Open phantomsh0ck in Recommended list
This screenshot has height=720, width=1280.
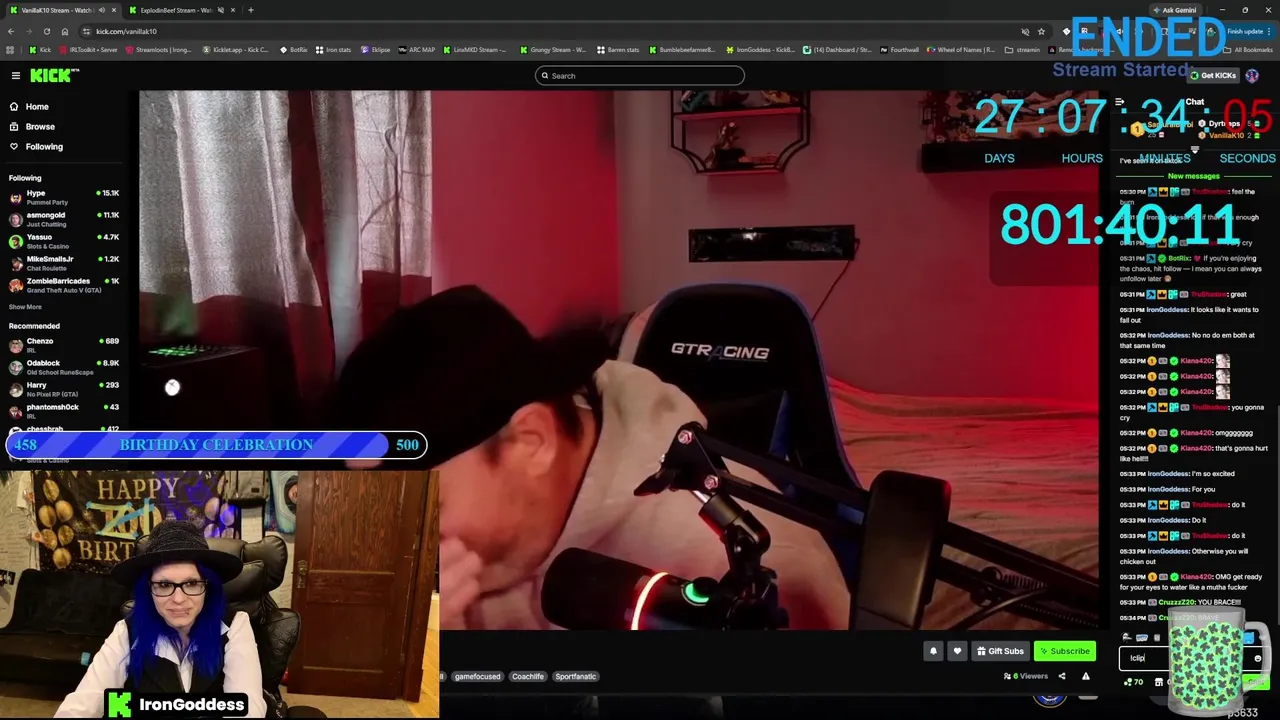64,411
